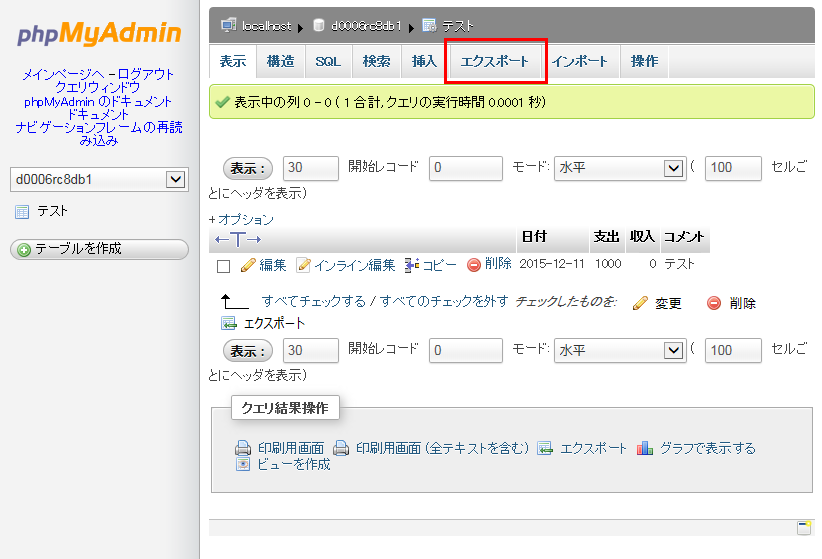The width and height of the screenshot is (822, 559).
Task: Click the 編集 link in the row
Action: [x=273, y=265]
